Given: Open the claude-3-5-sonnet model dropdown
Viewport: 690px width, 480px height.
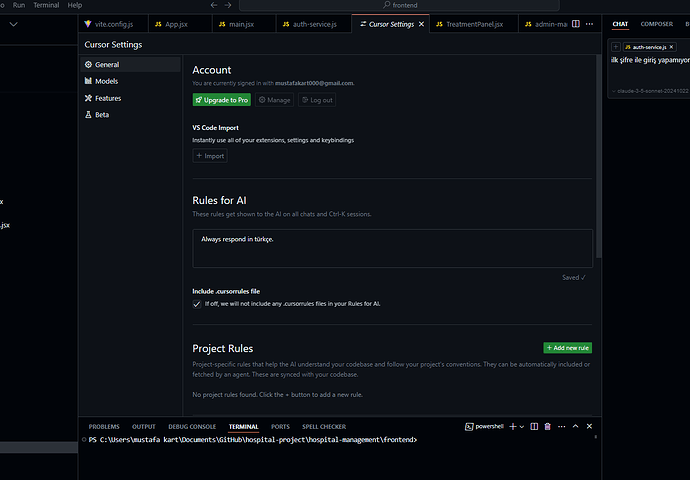Looking at the screenshot, I should point(650,91).
